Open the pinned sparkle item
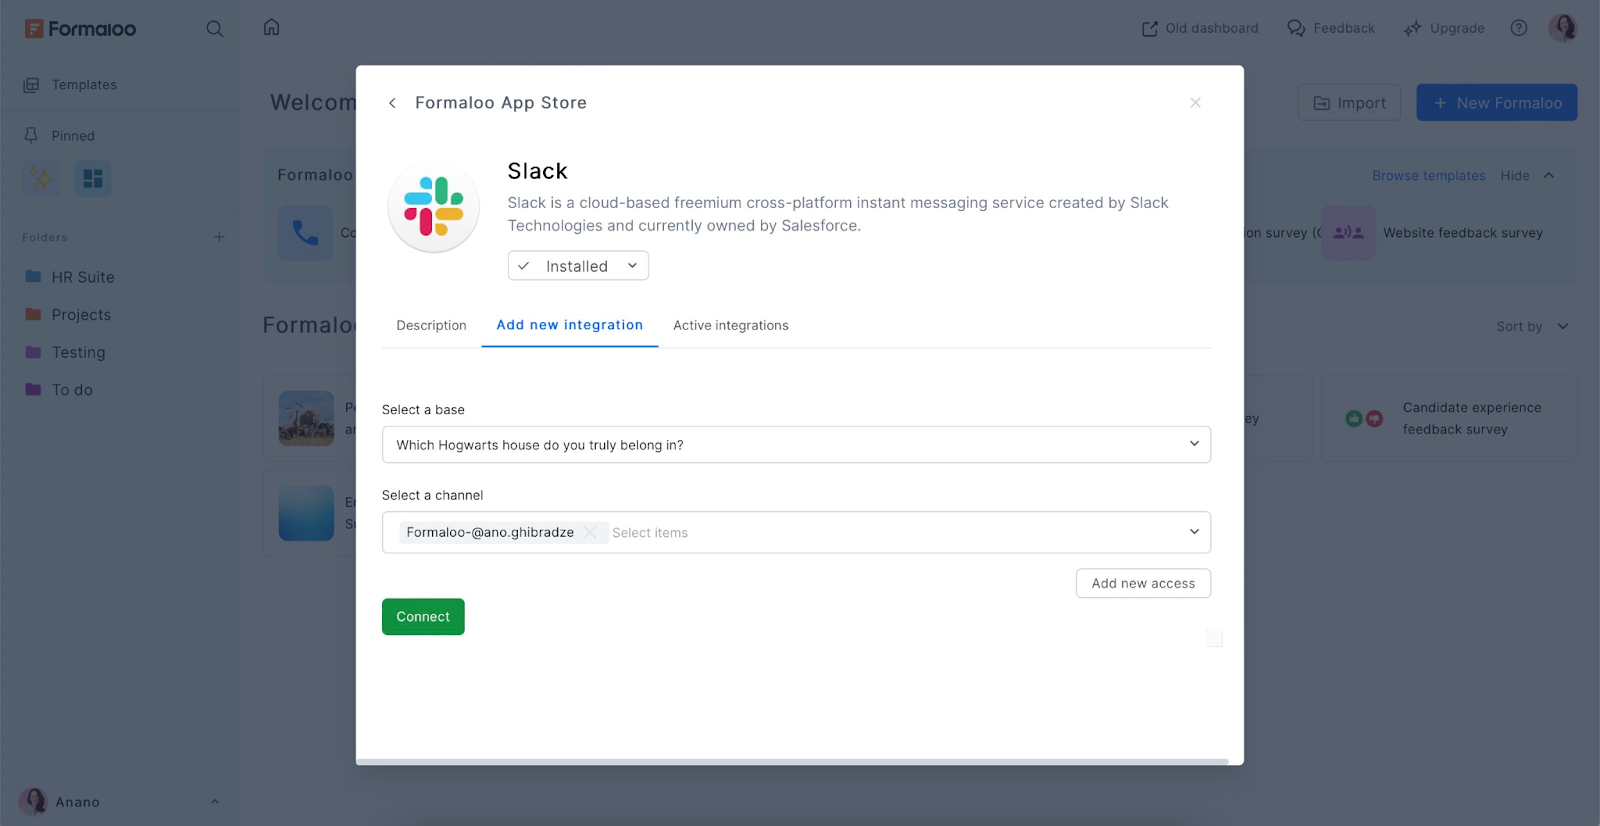Viewport: 1600px width, 826px height. pos(41,179)
